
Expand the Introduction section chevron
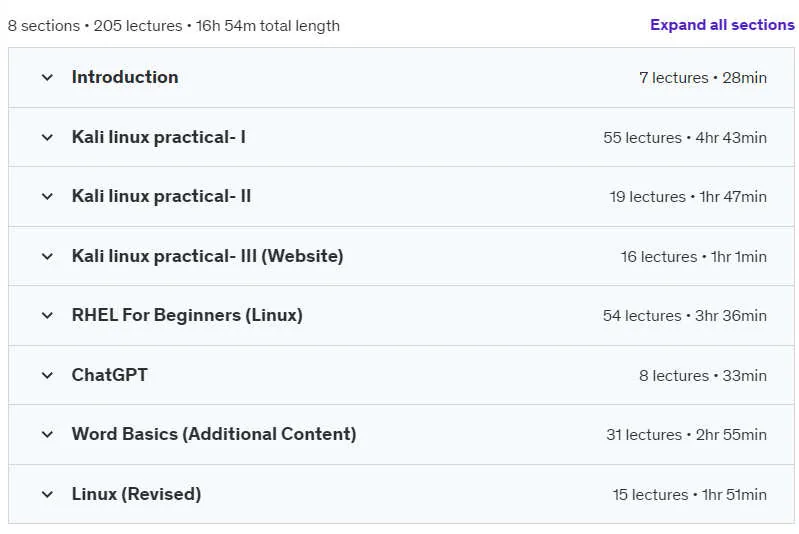tap(47, 78)
